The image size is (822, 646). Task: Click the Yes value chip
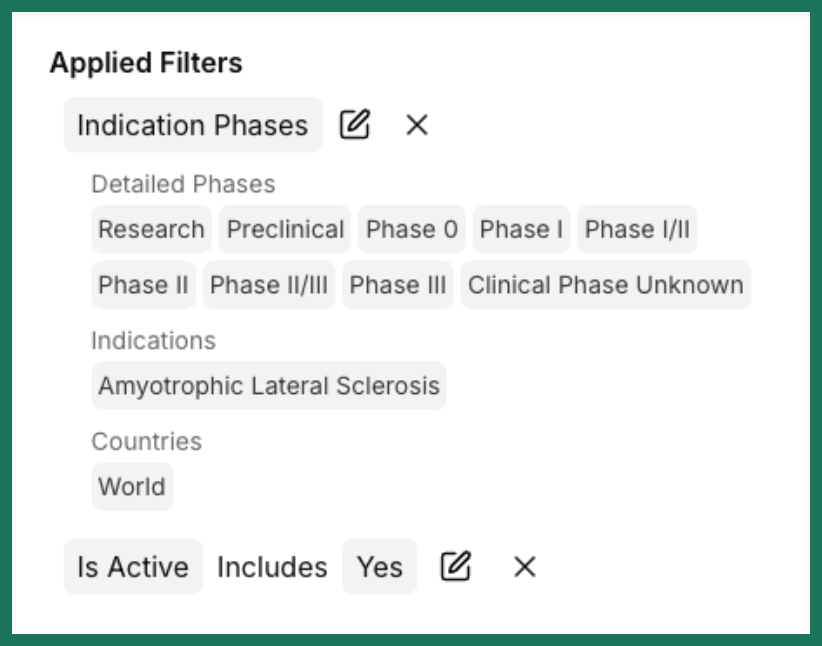(x=380, y=566)
